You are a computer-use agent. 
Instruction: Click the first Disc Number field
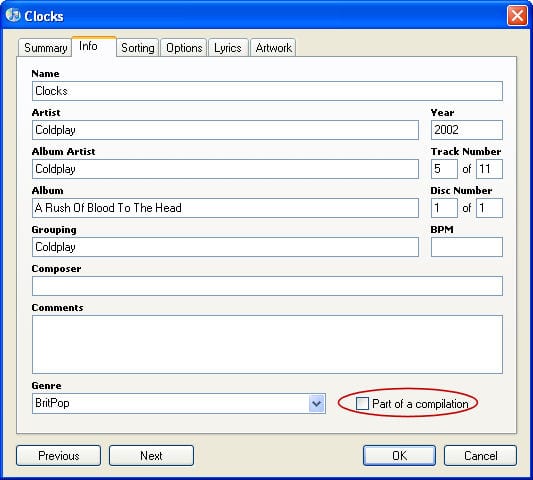(x=444, y=208)
